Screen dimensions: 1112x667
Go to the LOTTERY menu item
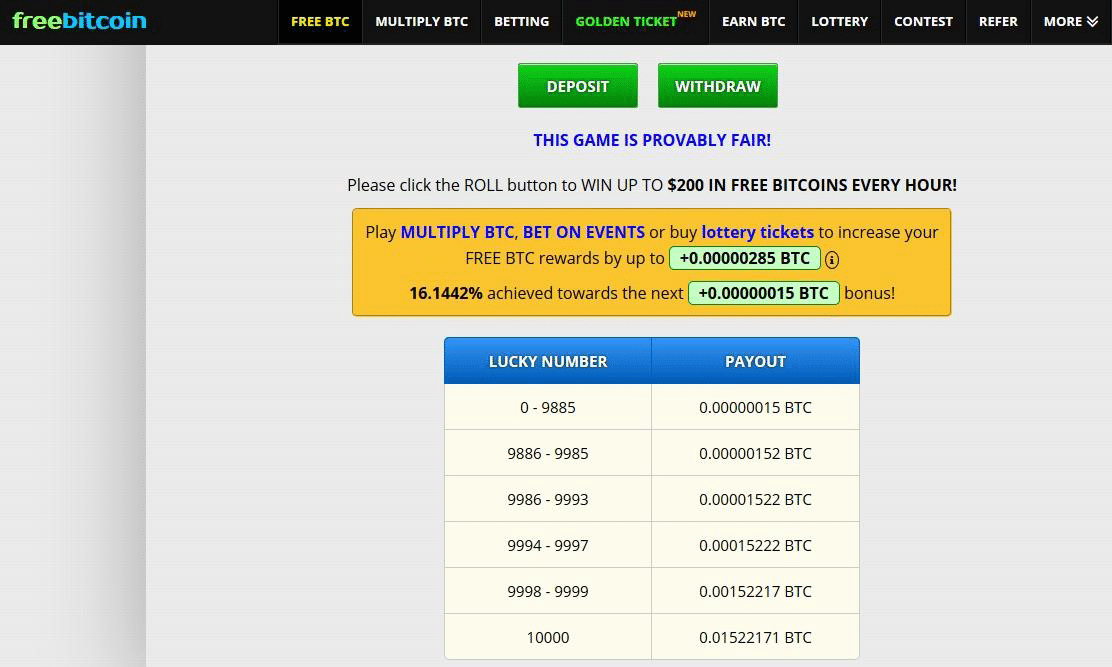click(x=839, y=22)
